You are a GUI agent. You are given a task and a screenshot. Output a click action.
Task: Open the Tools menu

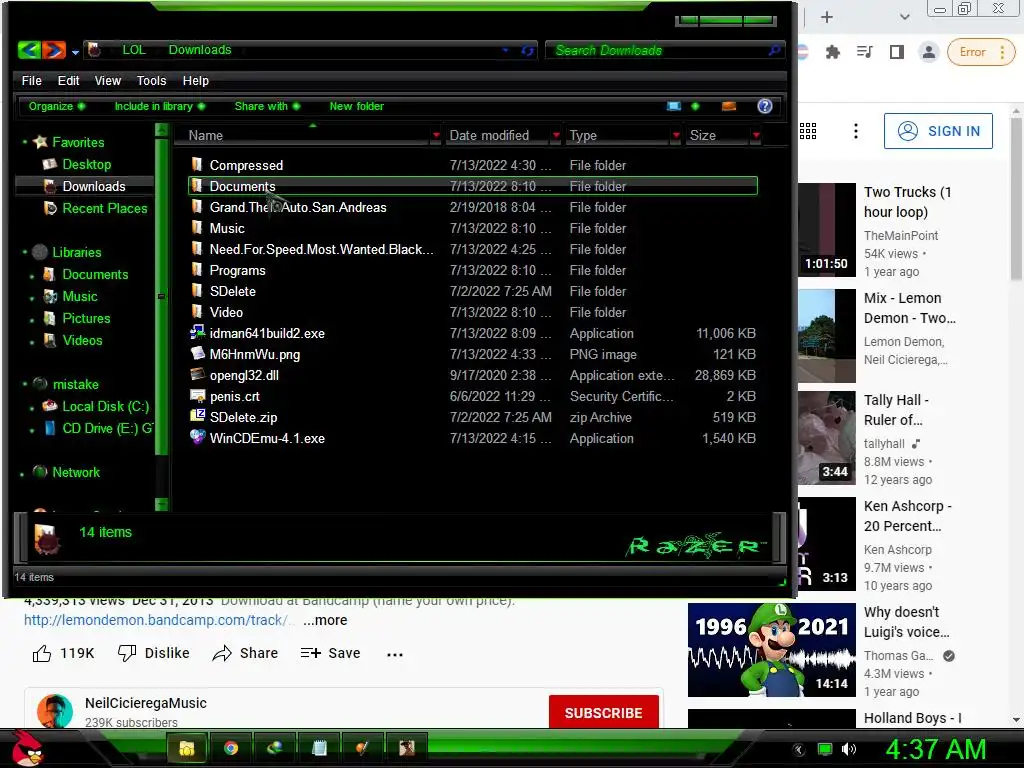point(152,80)
